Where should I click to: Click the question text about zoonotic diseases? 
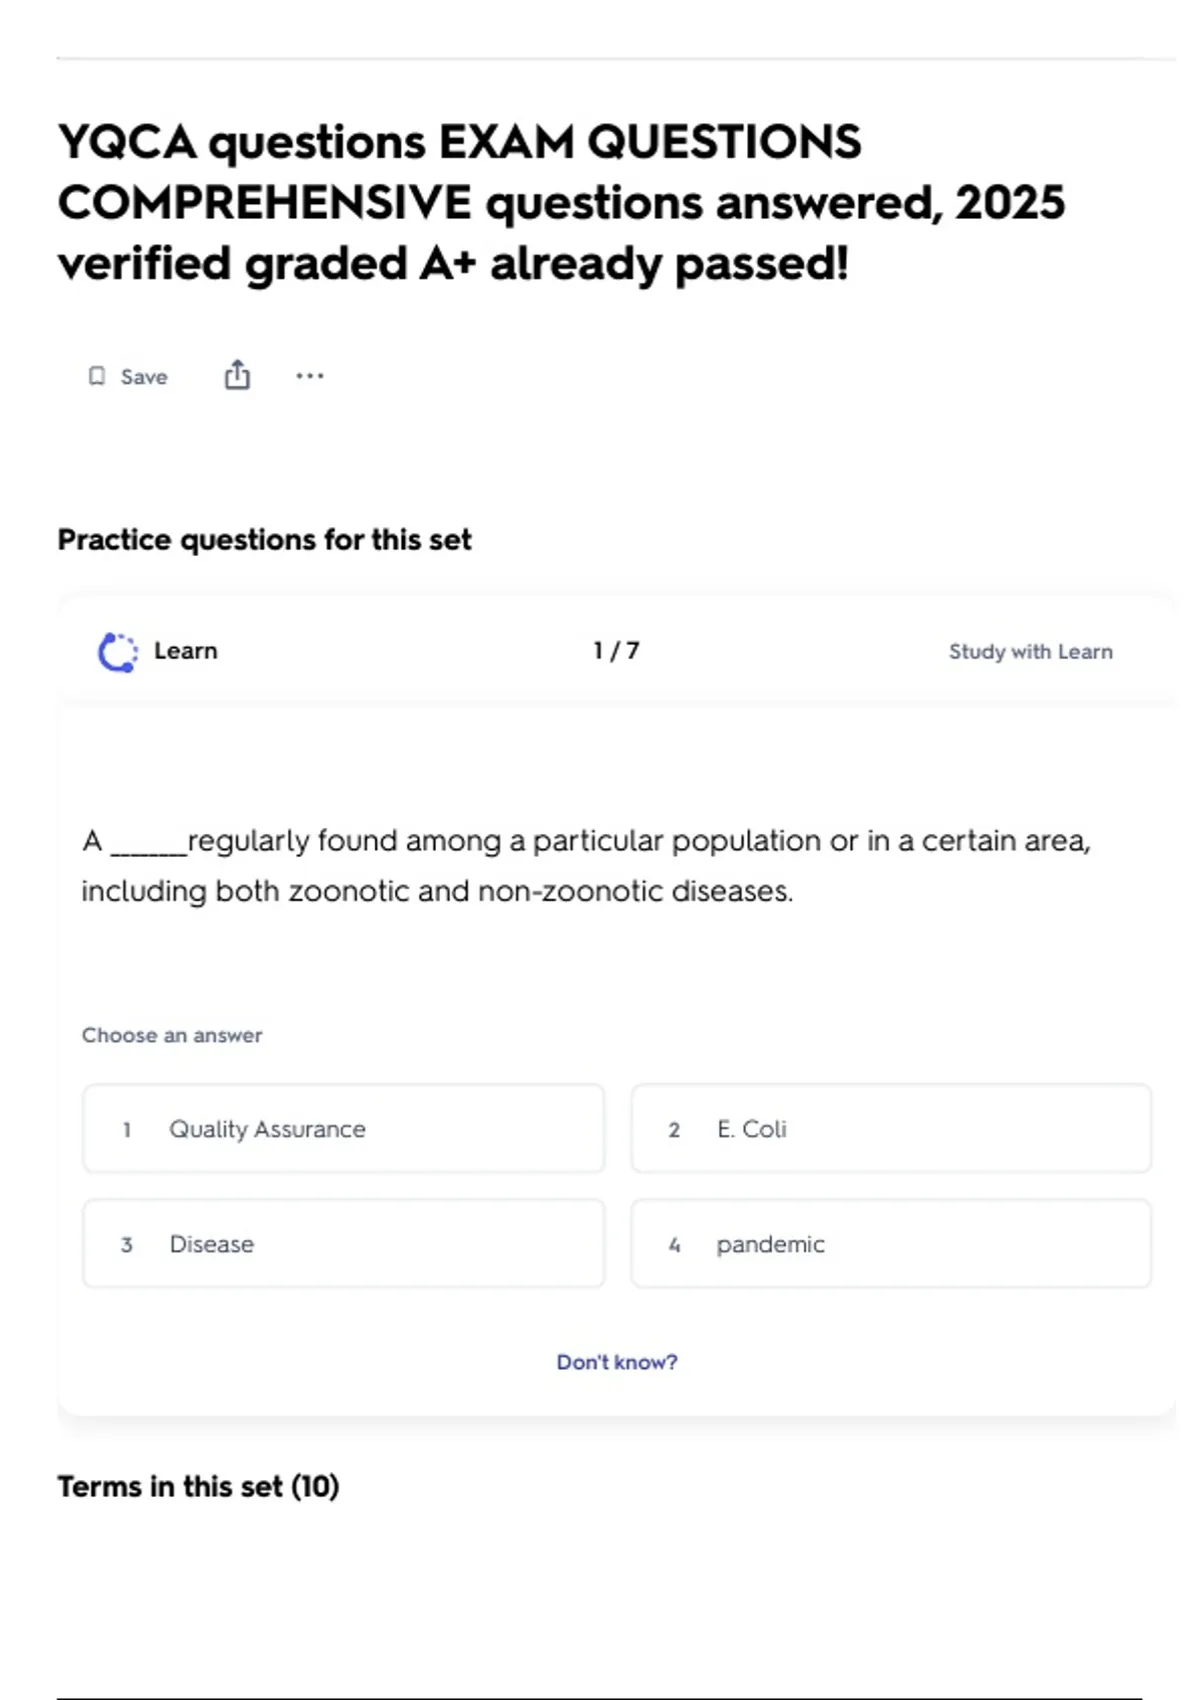(x=586, y=866)
